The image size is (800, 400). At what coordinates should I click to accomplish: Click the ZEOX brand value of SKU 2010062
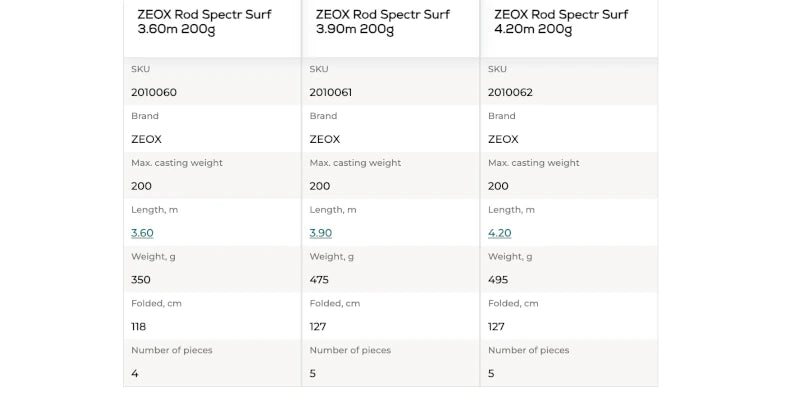pyautogui.click(x=503, y=140)
